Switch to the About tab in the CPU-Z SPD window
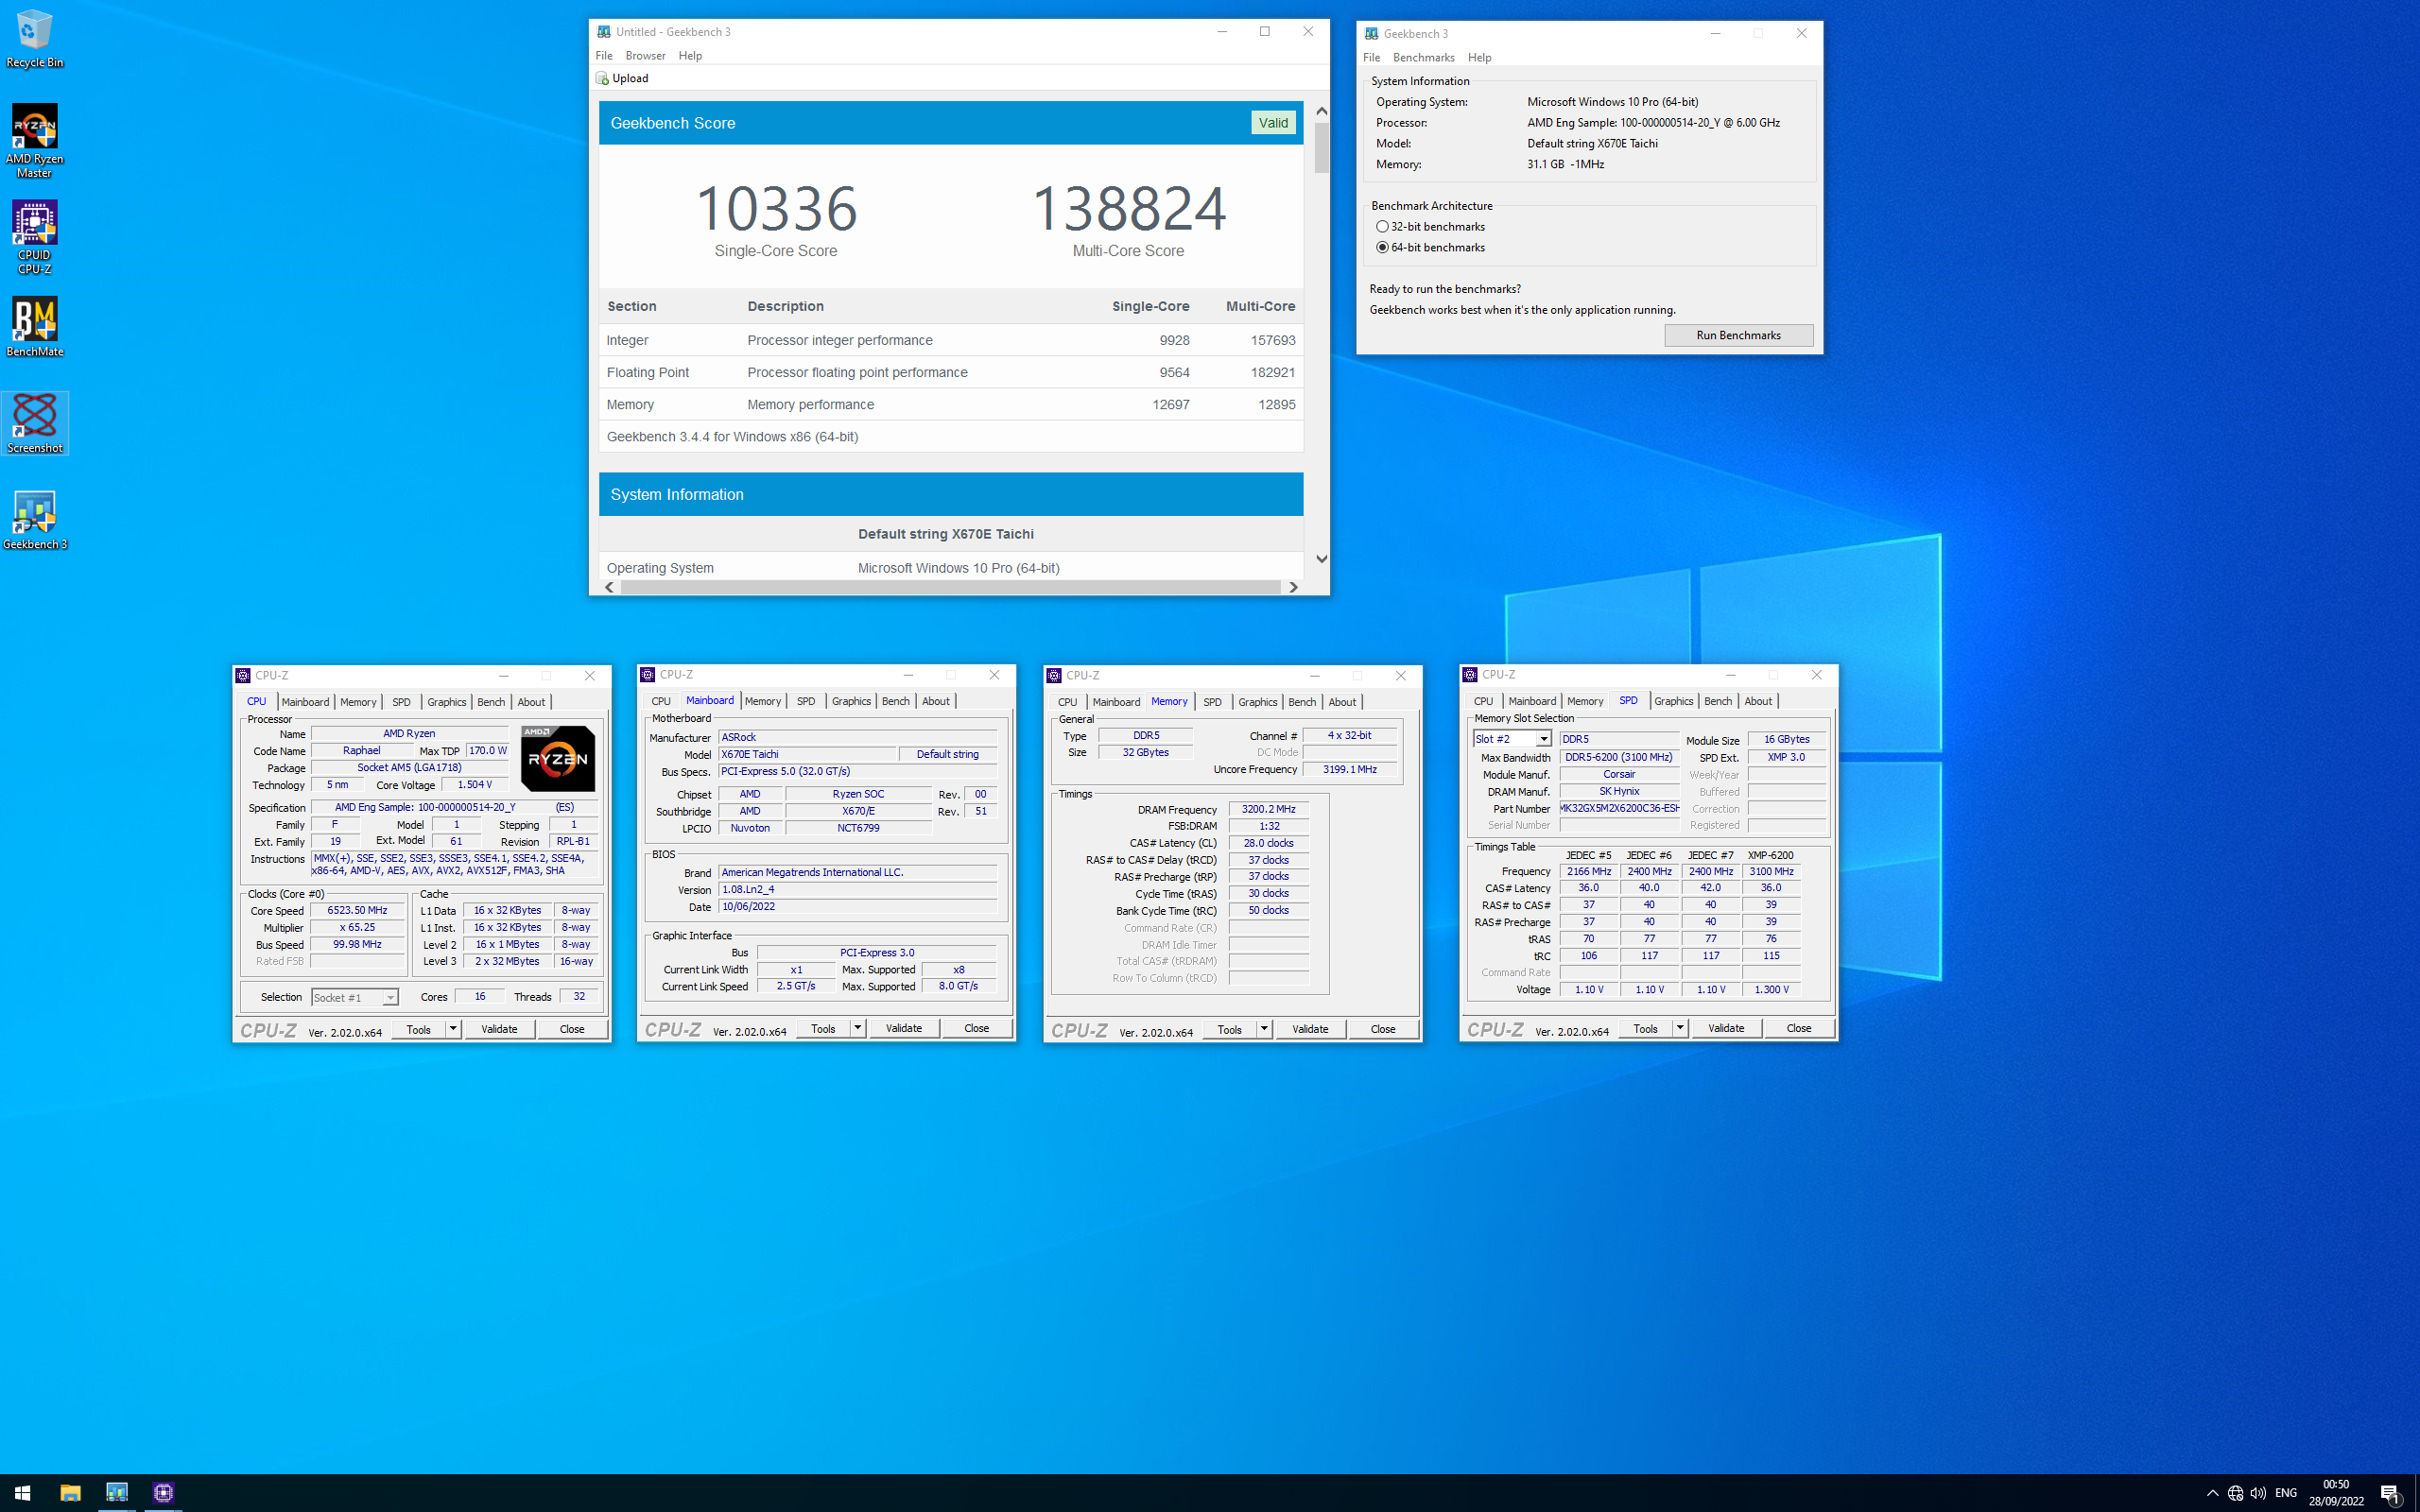The height and width of the screenshot is (1512, 2420). coord(1758,701)
